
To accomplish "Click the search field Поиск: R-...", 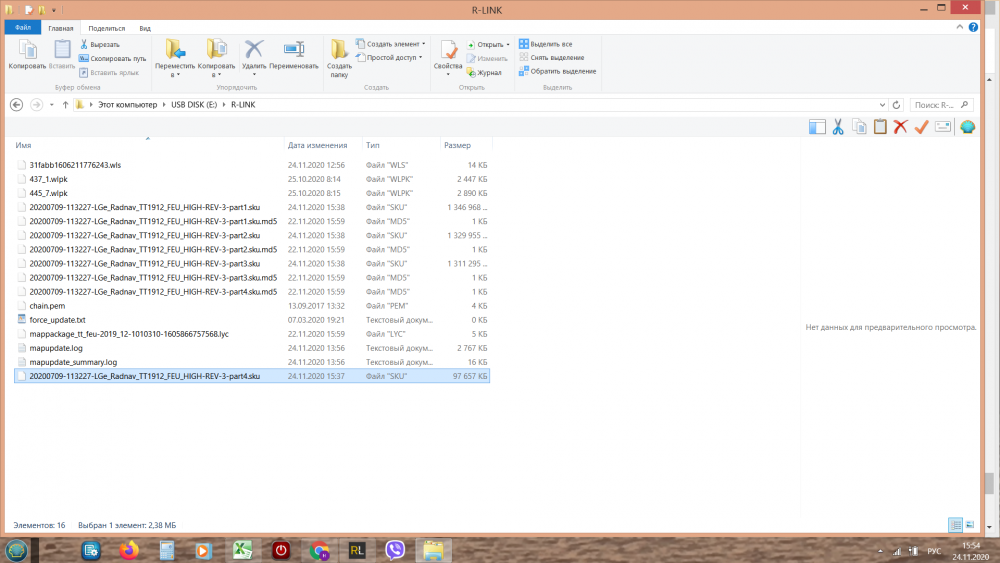I will pos(941,105).
